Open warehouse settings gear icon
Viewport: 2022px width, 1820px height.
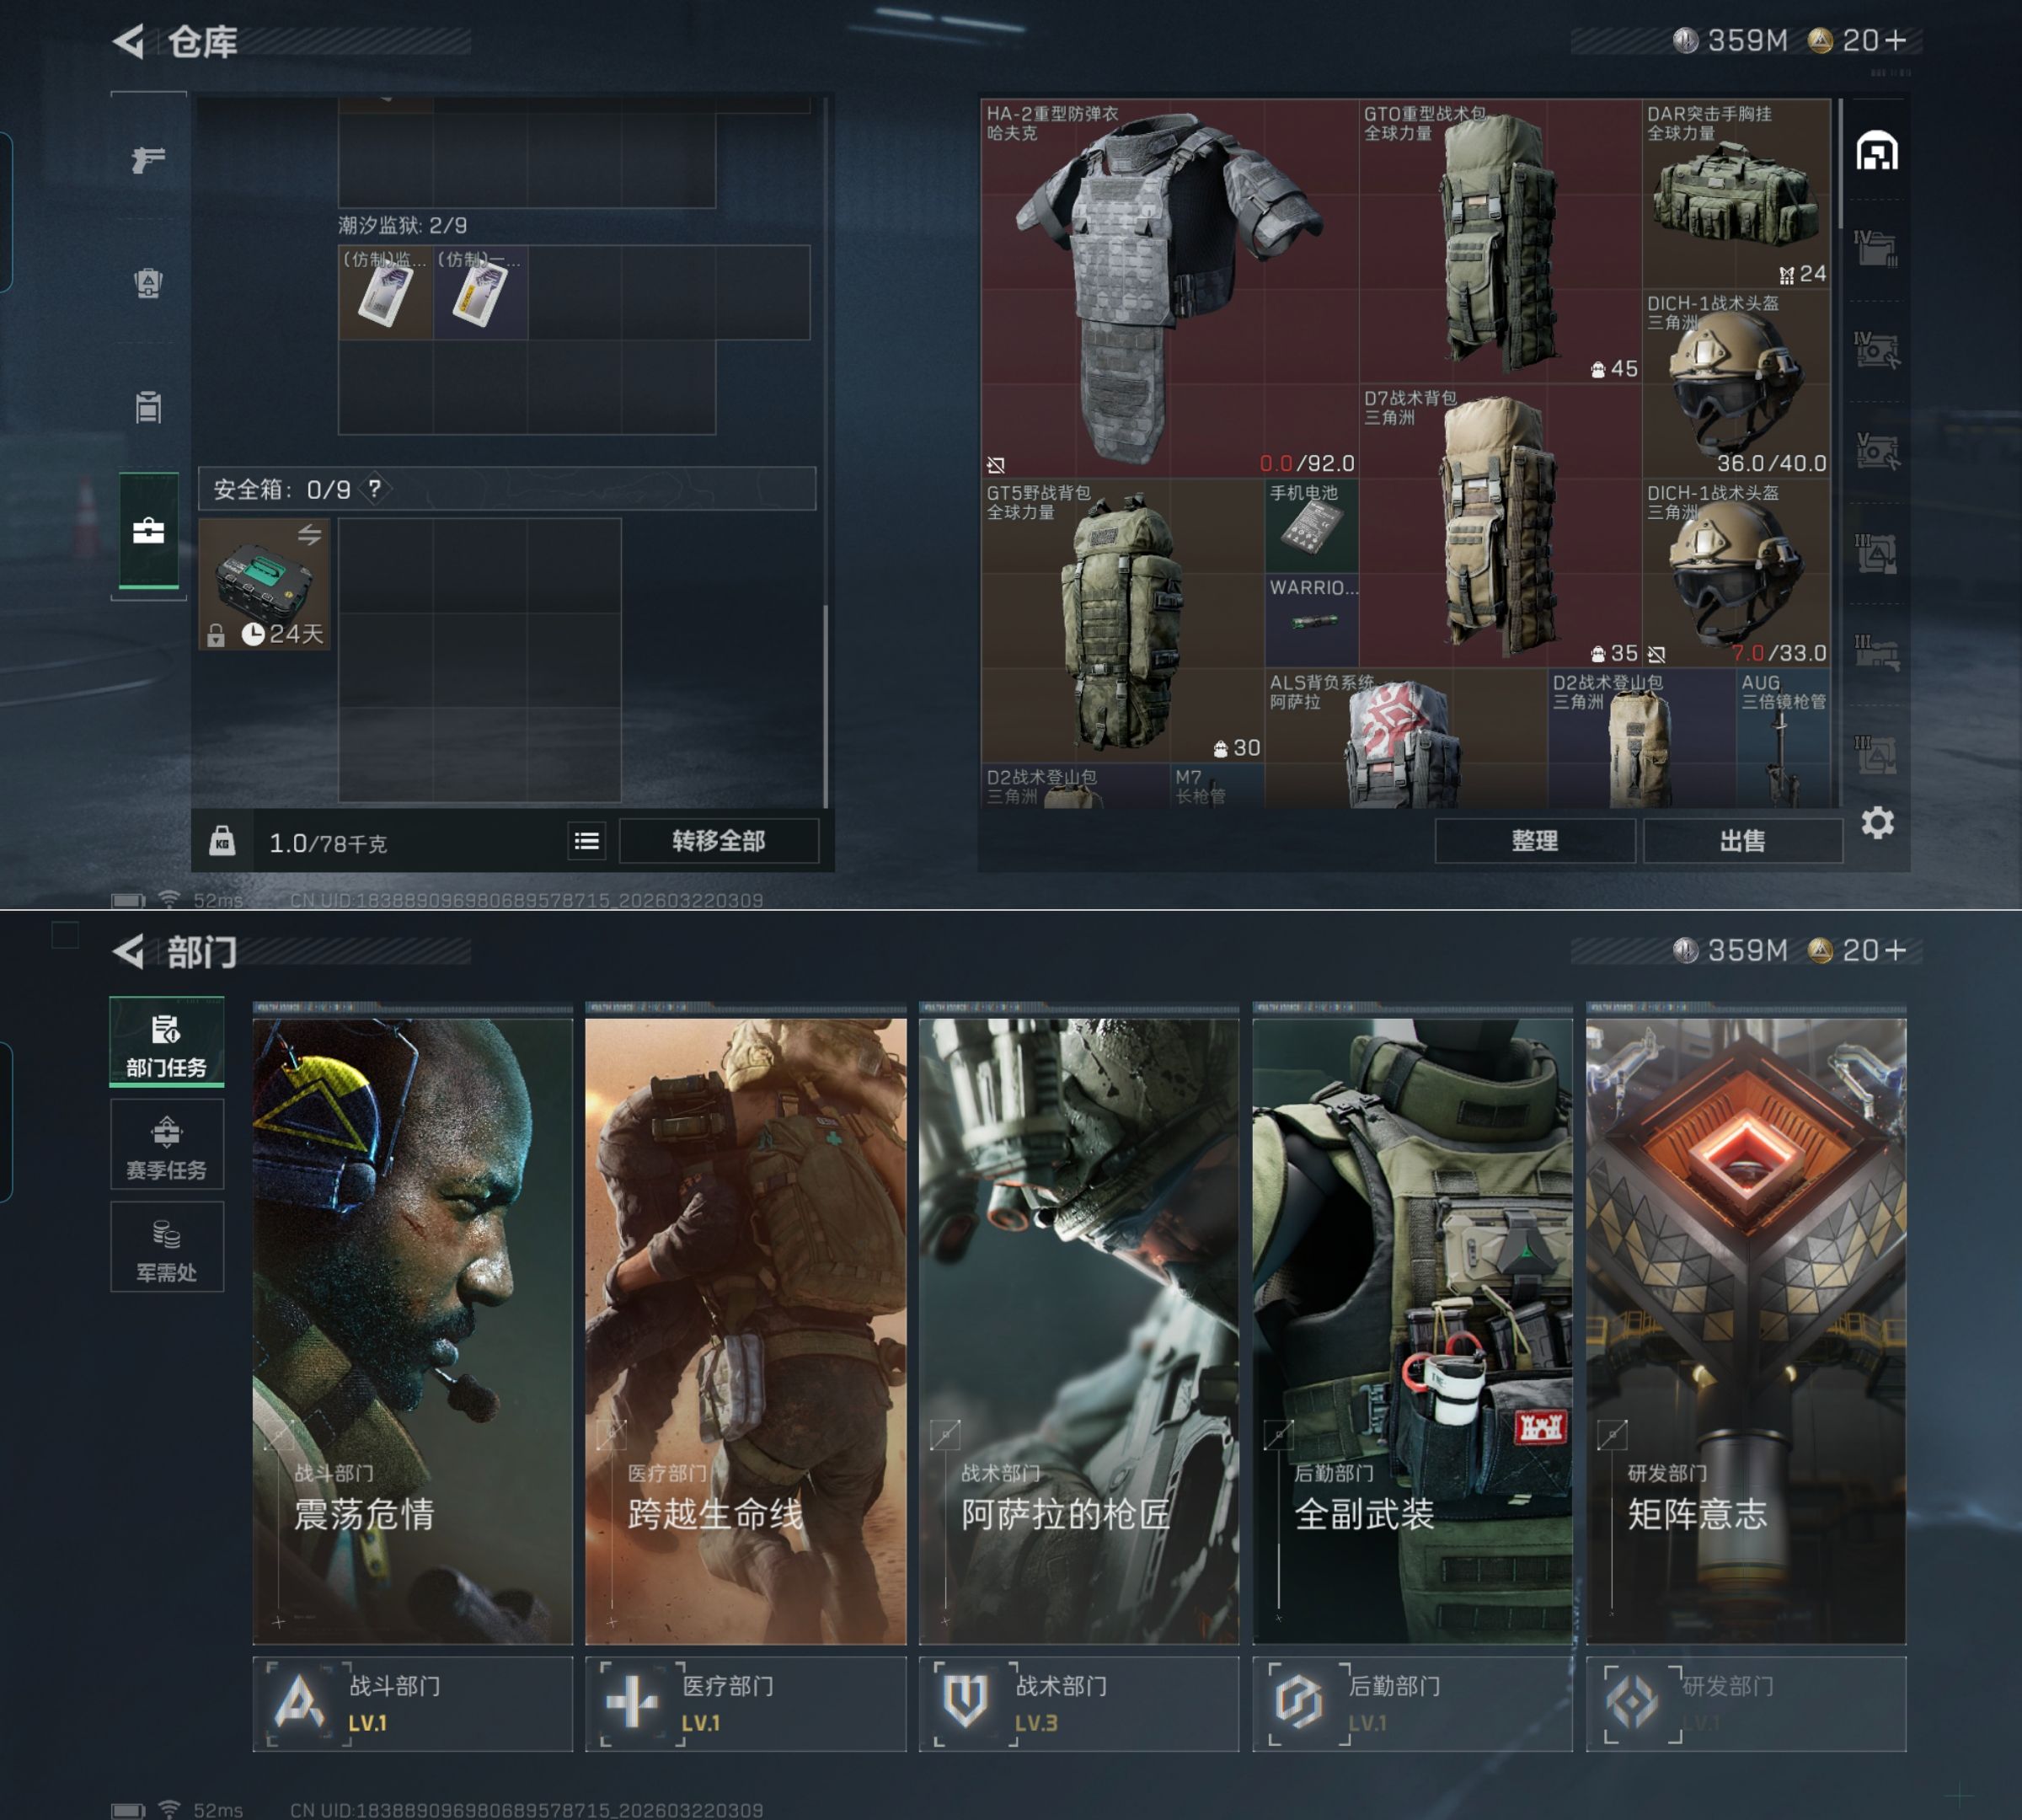1877,823
